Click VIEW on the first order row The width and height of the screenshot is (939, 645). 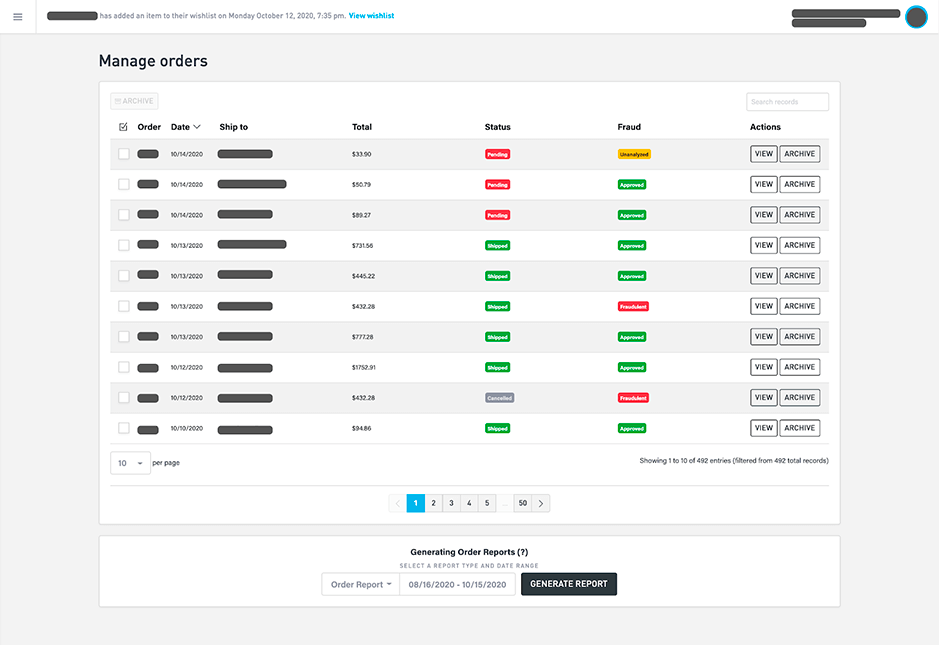pos(763,153)
